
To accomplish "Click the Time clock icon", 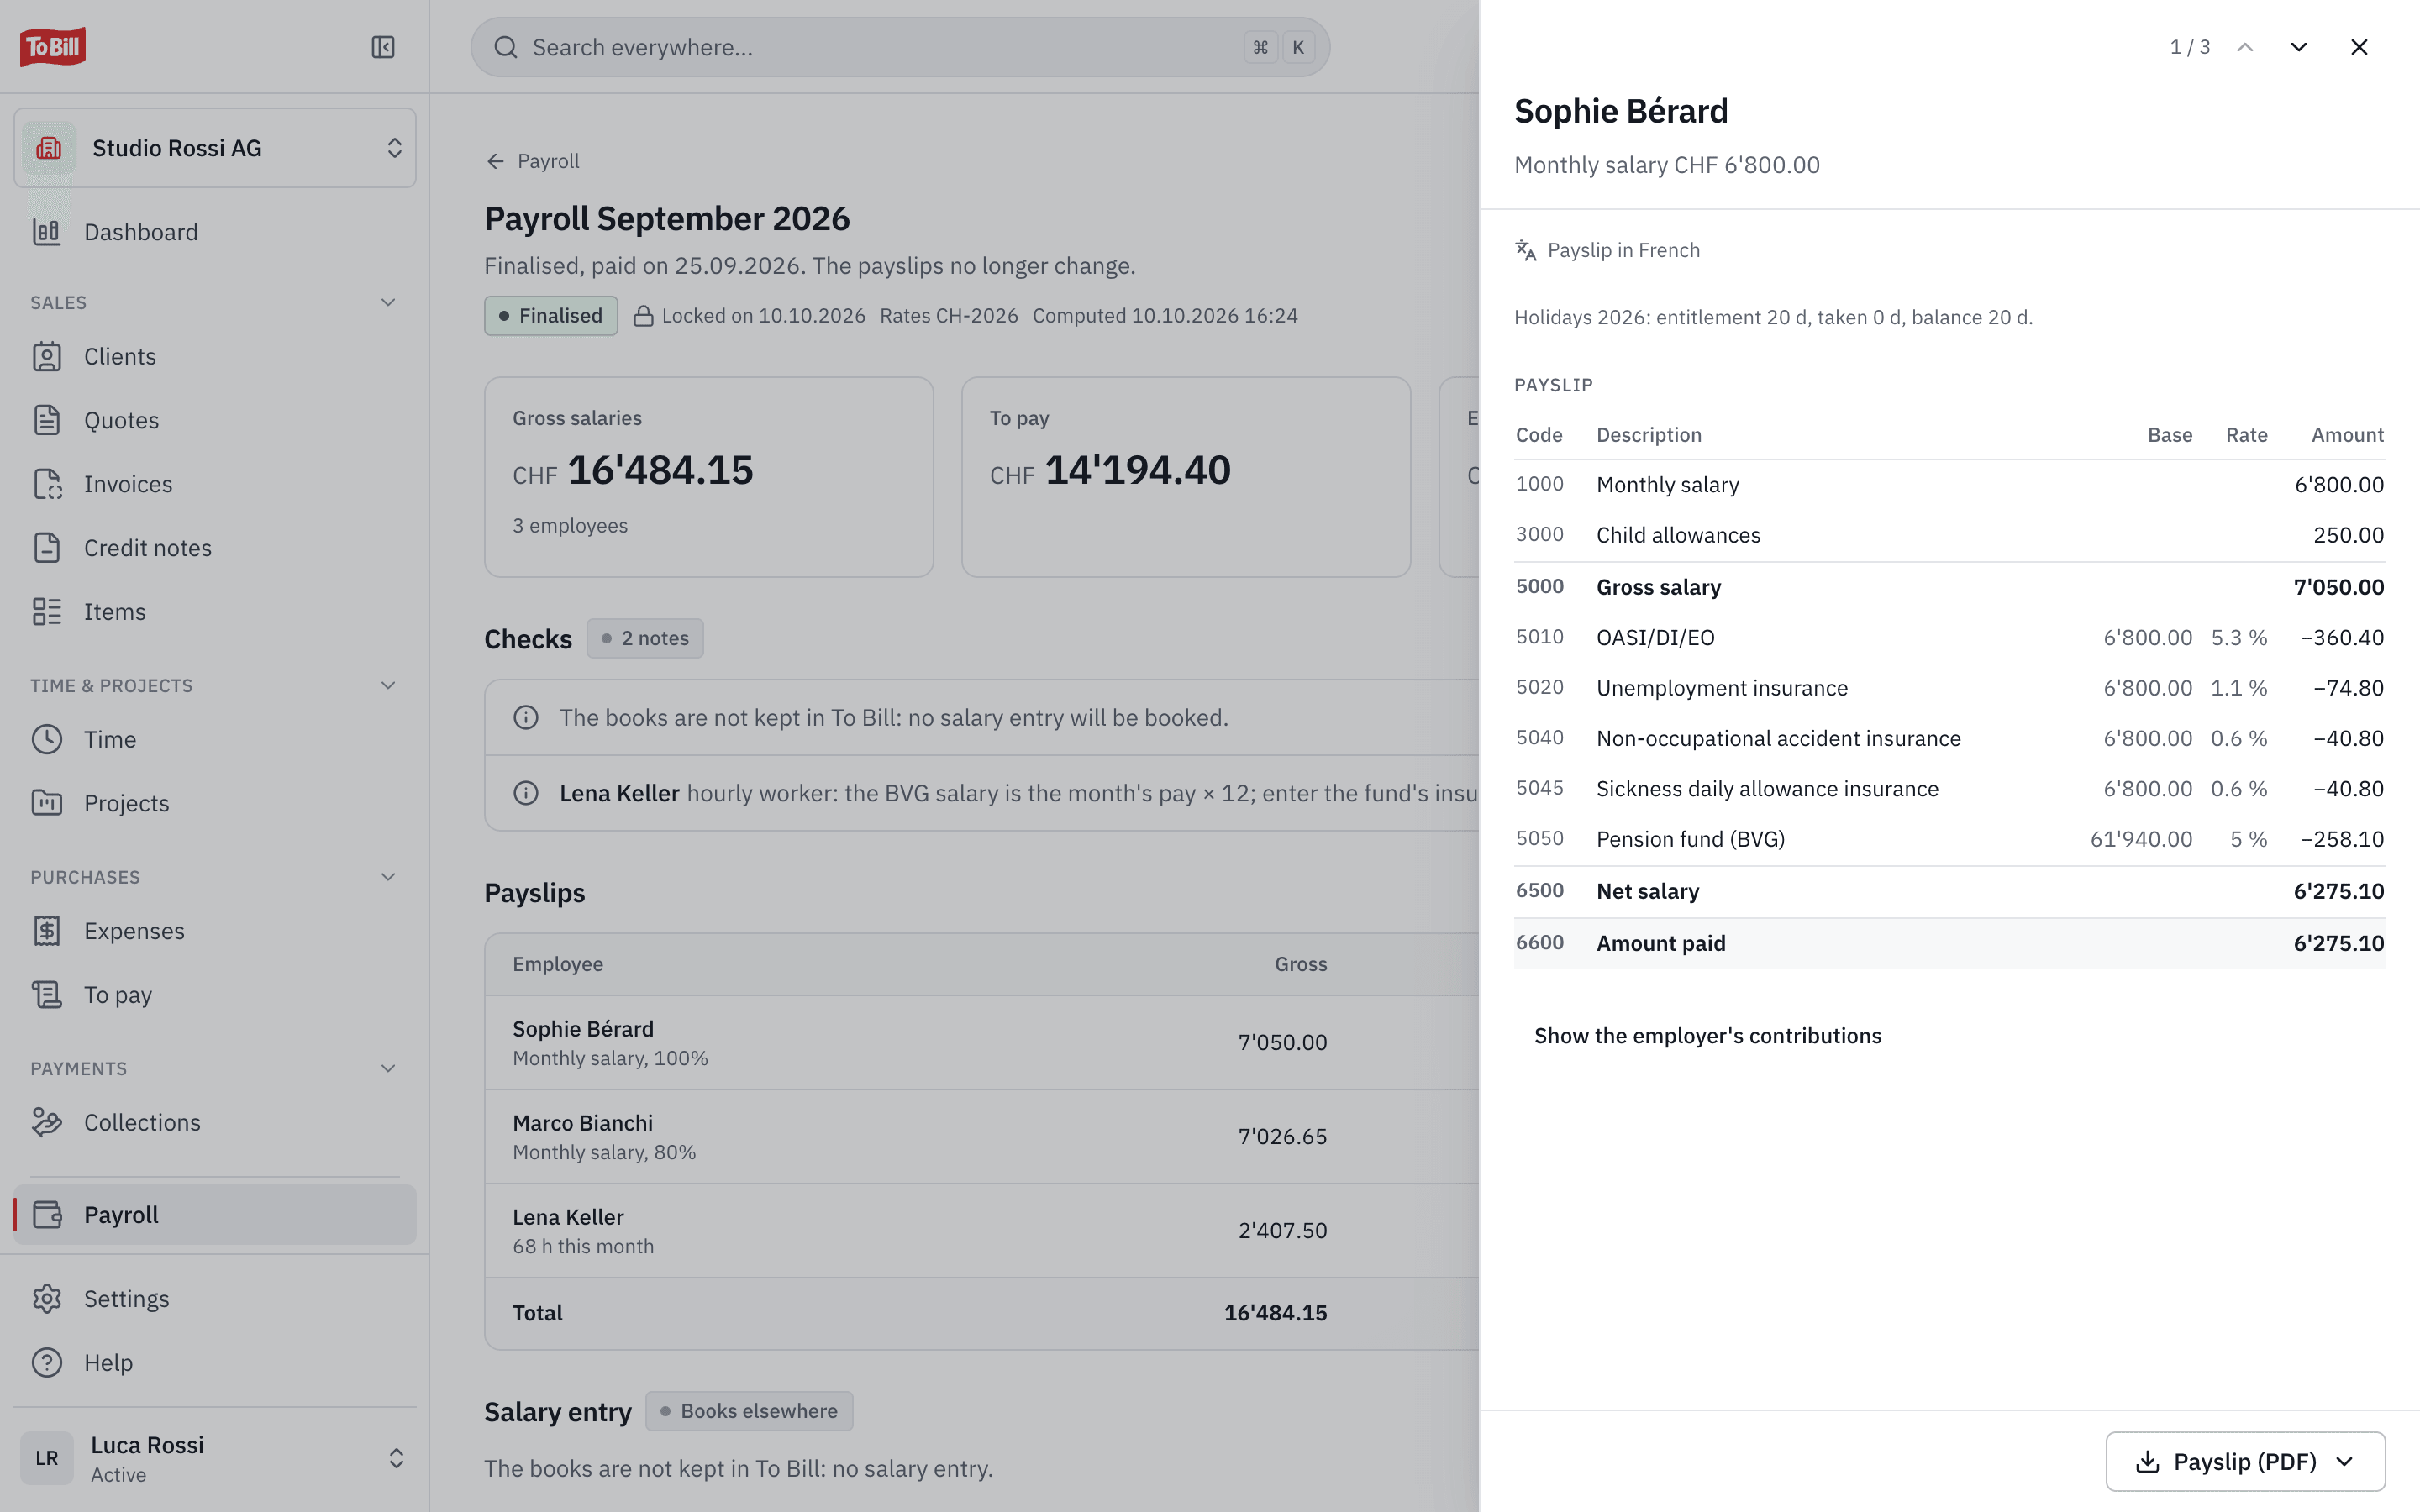I will coord(47,739).
